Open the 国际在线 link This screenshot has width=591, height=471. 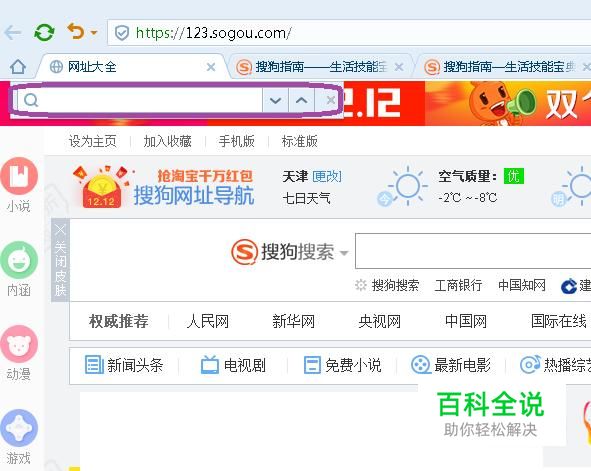point(559,321)
